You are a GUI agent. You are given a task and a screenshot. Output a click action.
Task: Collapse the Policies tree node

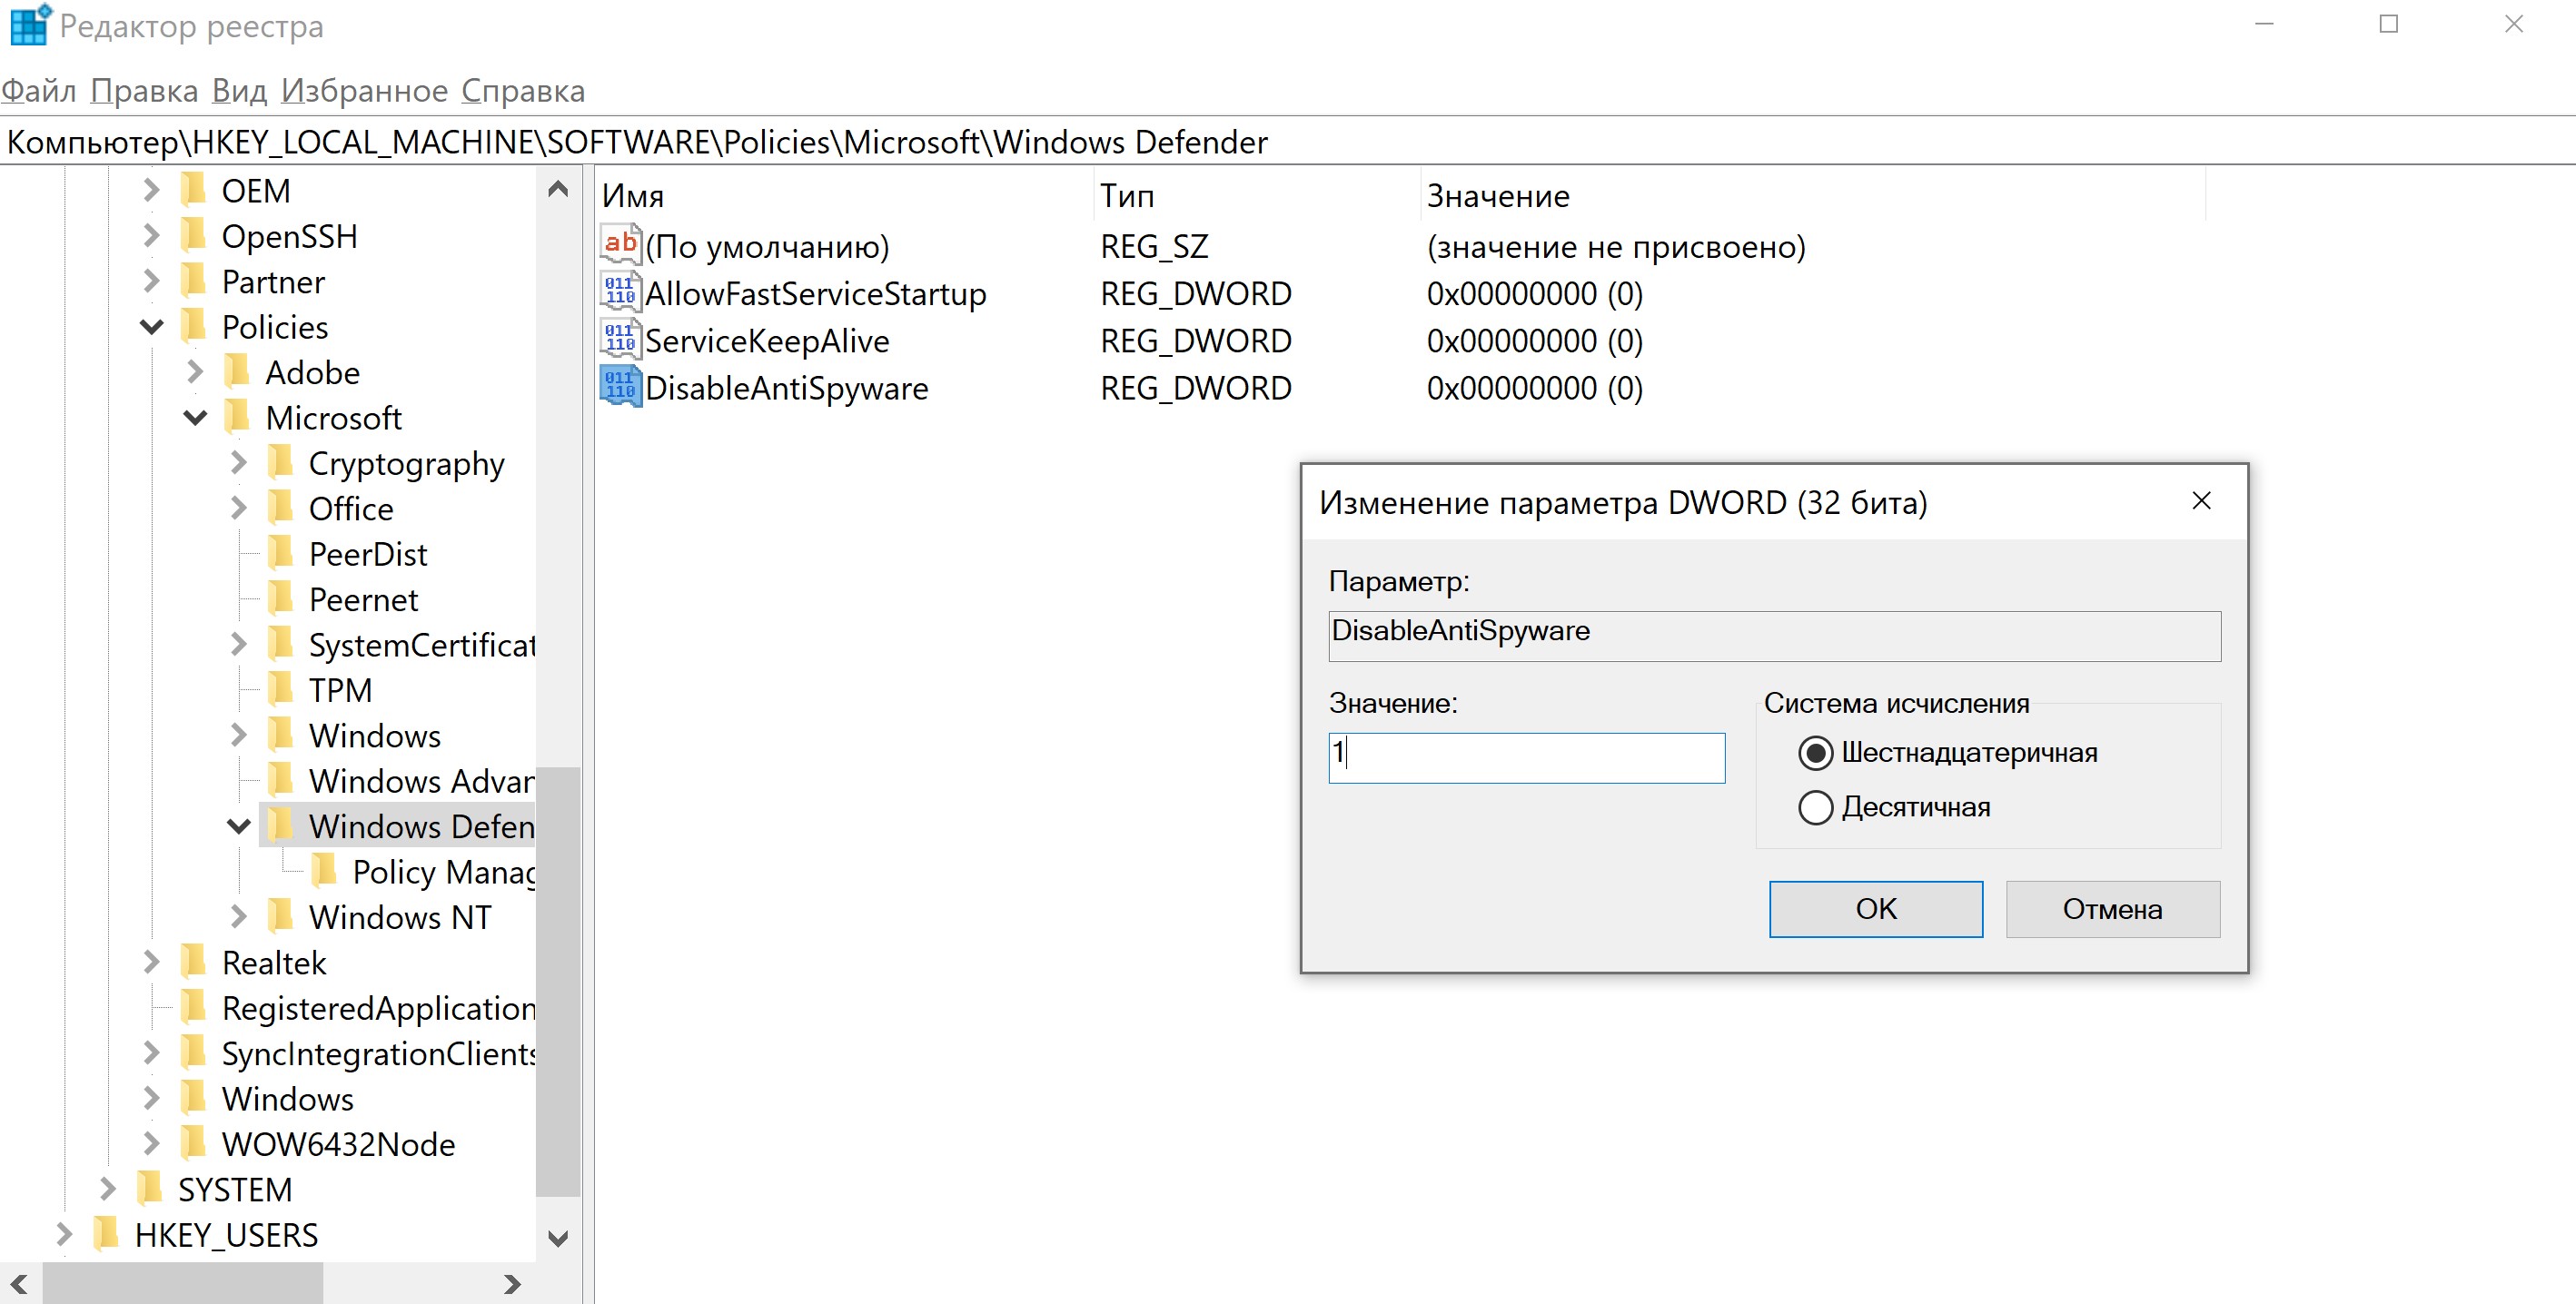coord(151,326)
